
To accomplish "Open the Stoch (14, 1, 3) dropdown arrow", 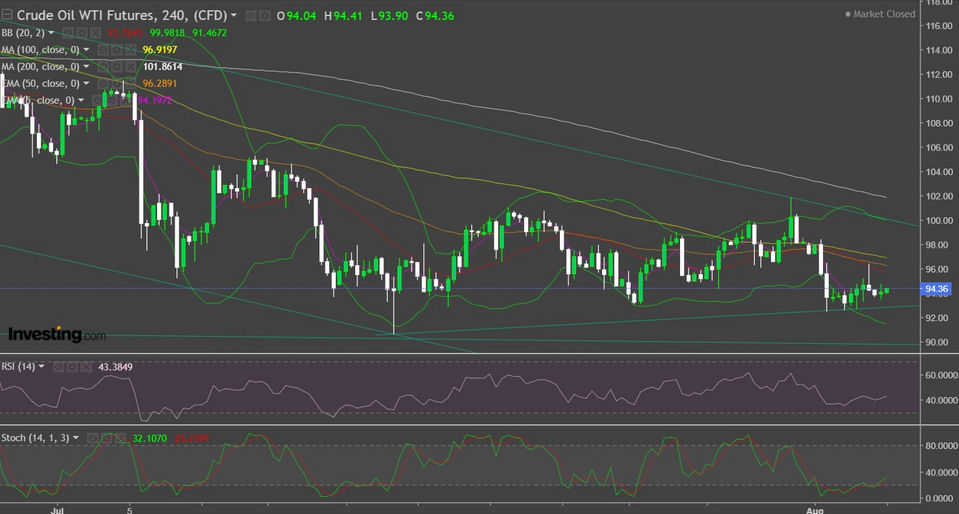I will click(75, 438).
